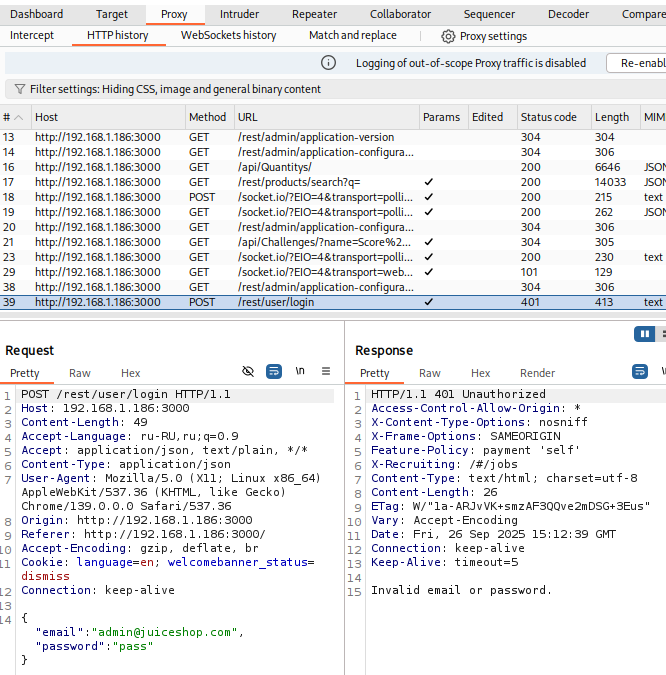The image size is (666, 675).
Task: Open Request panel hamburger menu
Action: pos(326,371)
